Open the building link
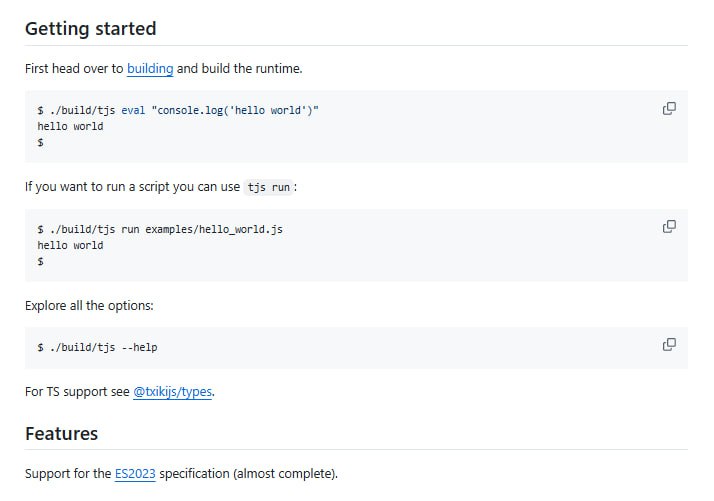 (150, 69)
